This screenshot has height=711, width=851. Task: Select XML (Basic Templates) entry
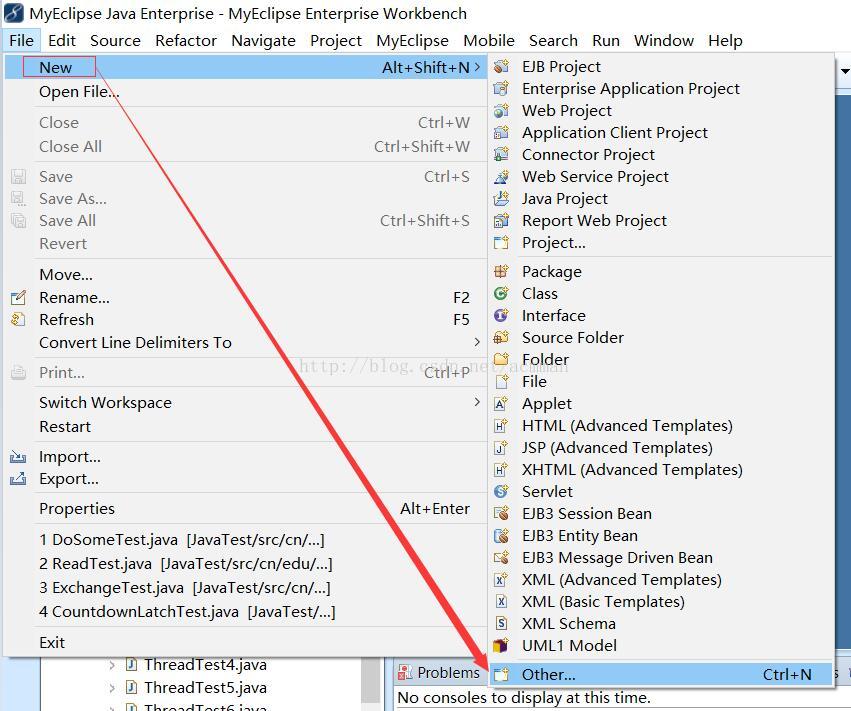661,601
